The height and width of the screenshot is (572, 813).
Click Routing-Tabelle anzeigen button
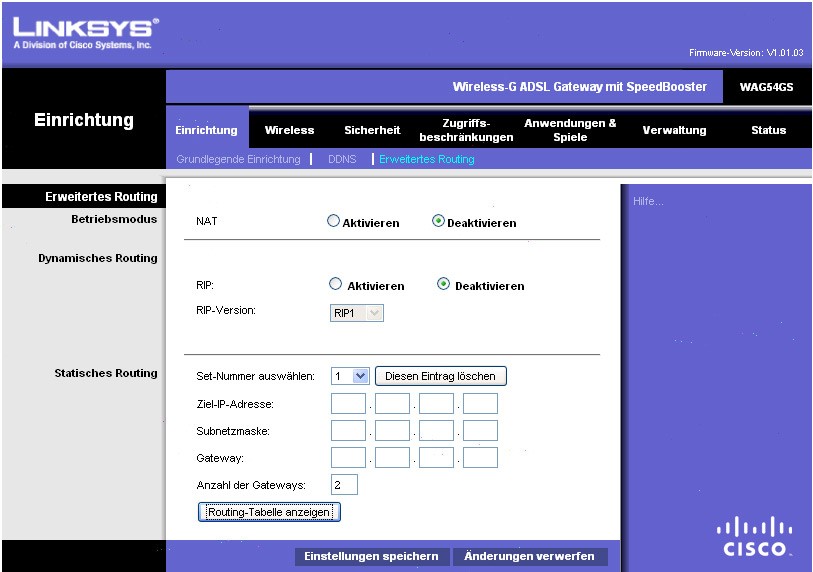(269, 512)
